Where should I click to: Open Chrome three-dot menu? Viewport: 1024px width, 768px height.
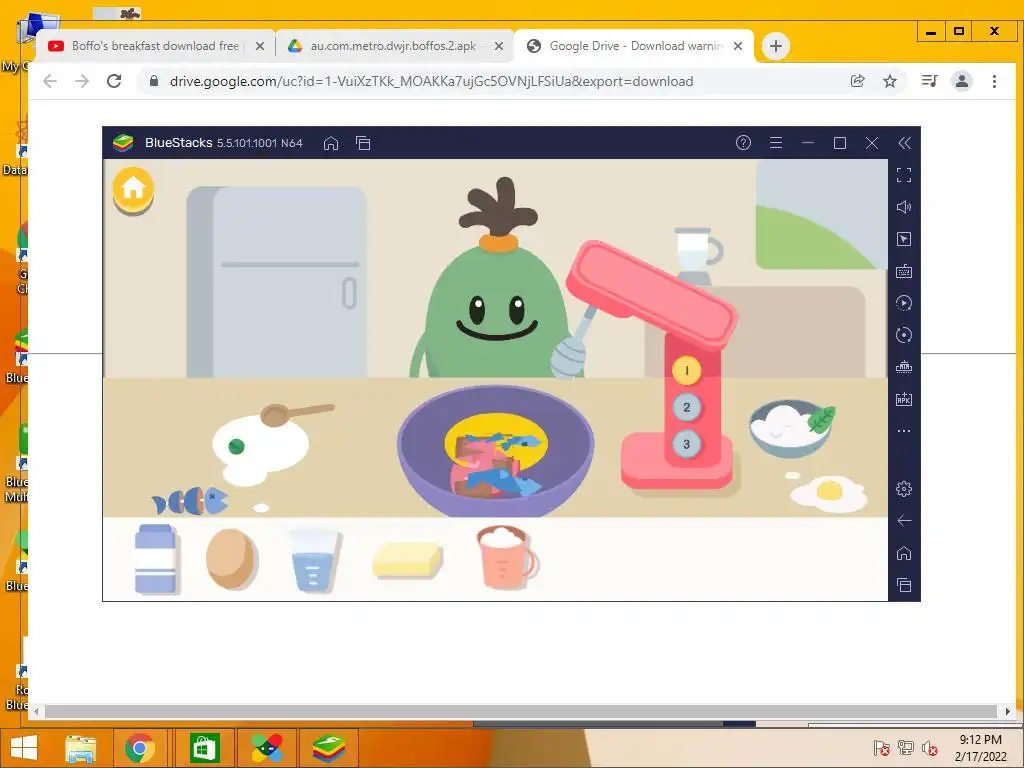click(994, 81)
